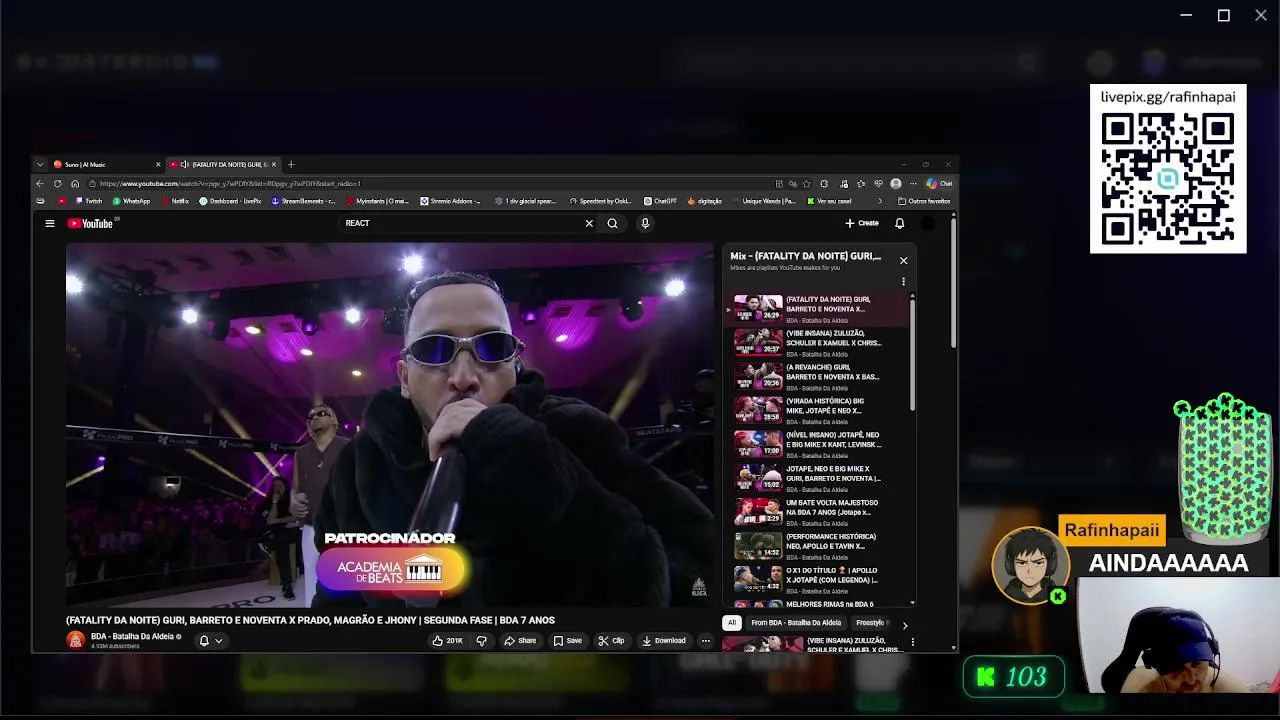Open the browser profile avatar
The image size is (1280, 720).
coord(896,184)
